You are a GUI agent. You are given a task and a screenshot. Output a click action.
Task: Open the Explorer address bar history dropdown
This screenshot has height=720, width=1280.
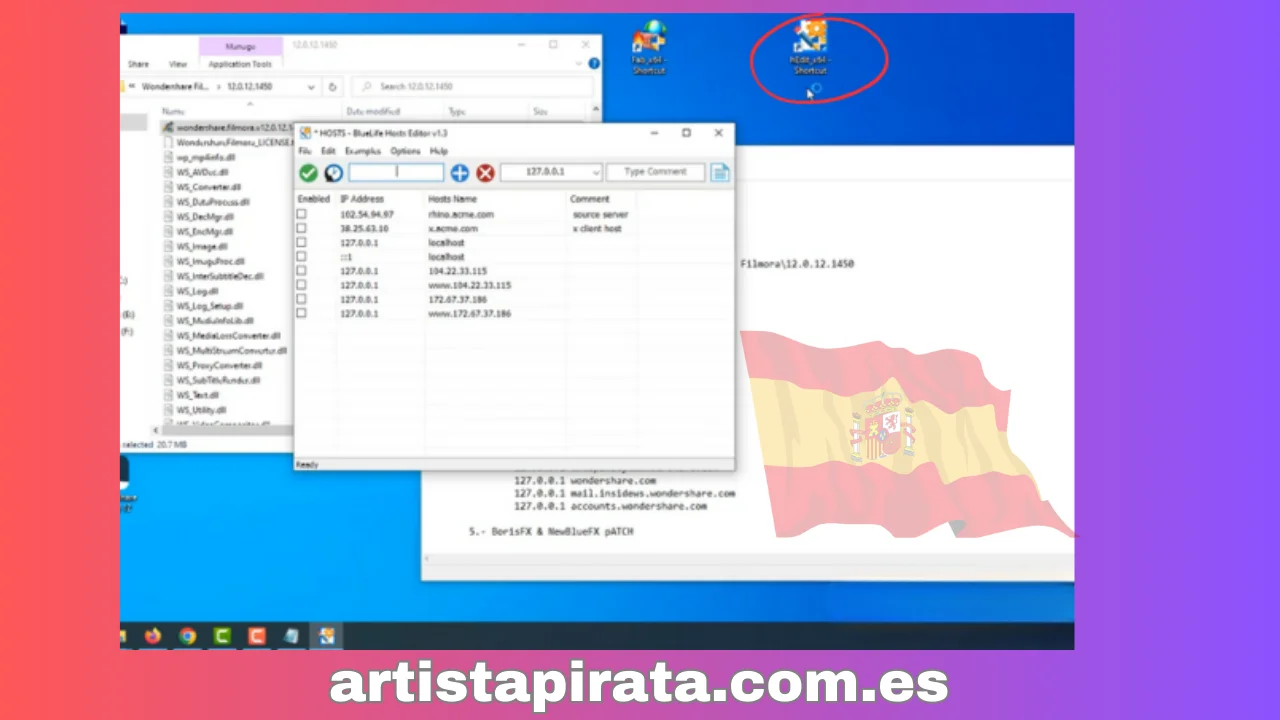click(x=312, y=87)
